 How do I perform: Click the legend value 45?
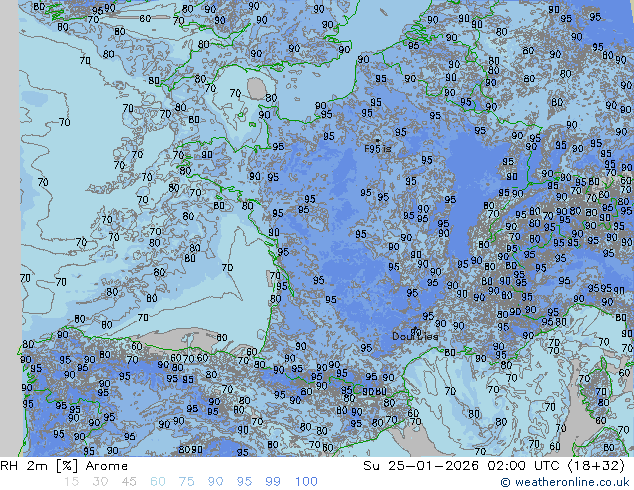(129, 482)
